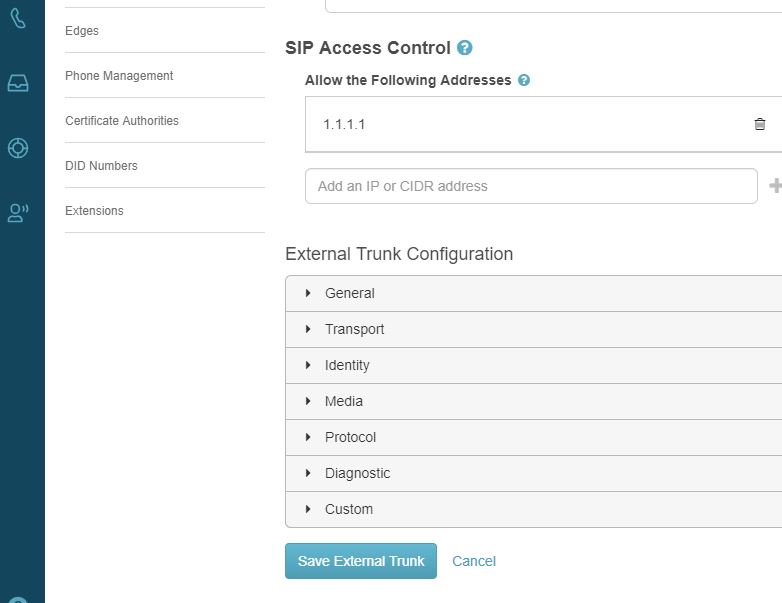Open help for Allow the Following Addresses
Image resolution: width=782 pixels, height=603 pixels.
[524, 80]
